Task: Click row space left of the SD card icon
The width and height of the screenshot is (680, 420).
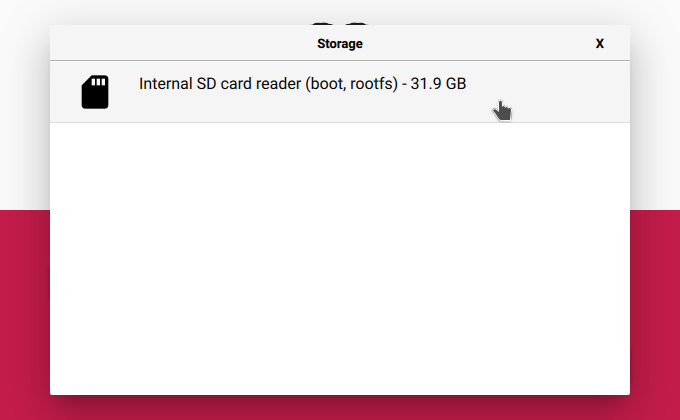Action: coord(65,92)
